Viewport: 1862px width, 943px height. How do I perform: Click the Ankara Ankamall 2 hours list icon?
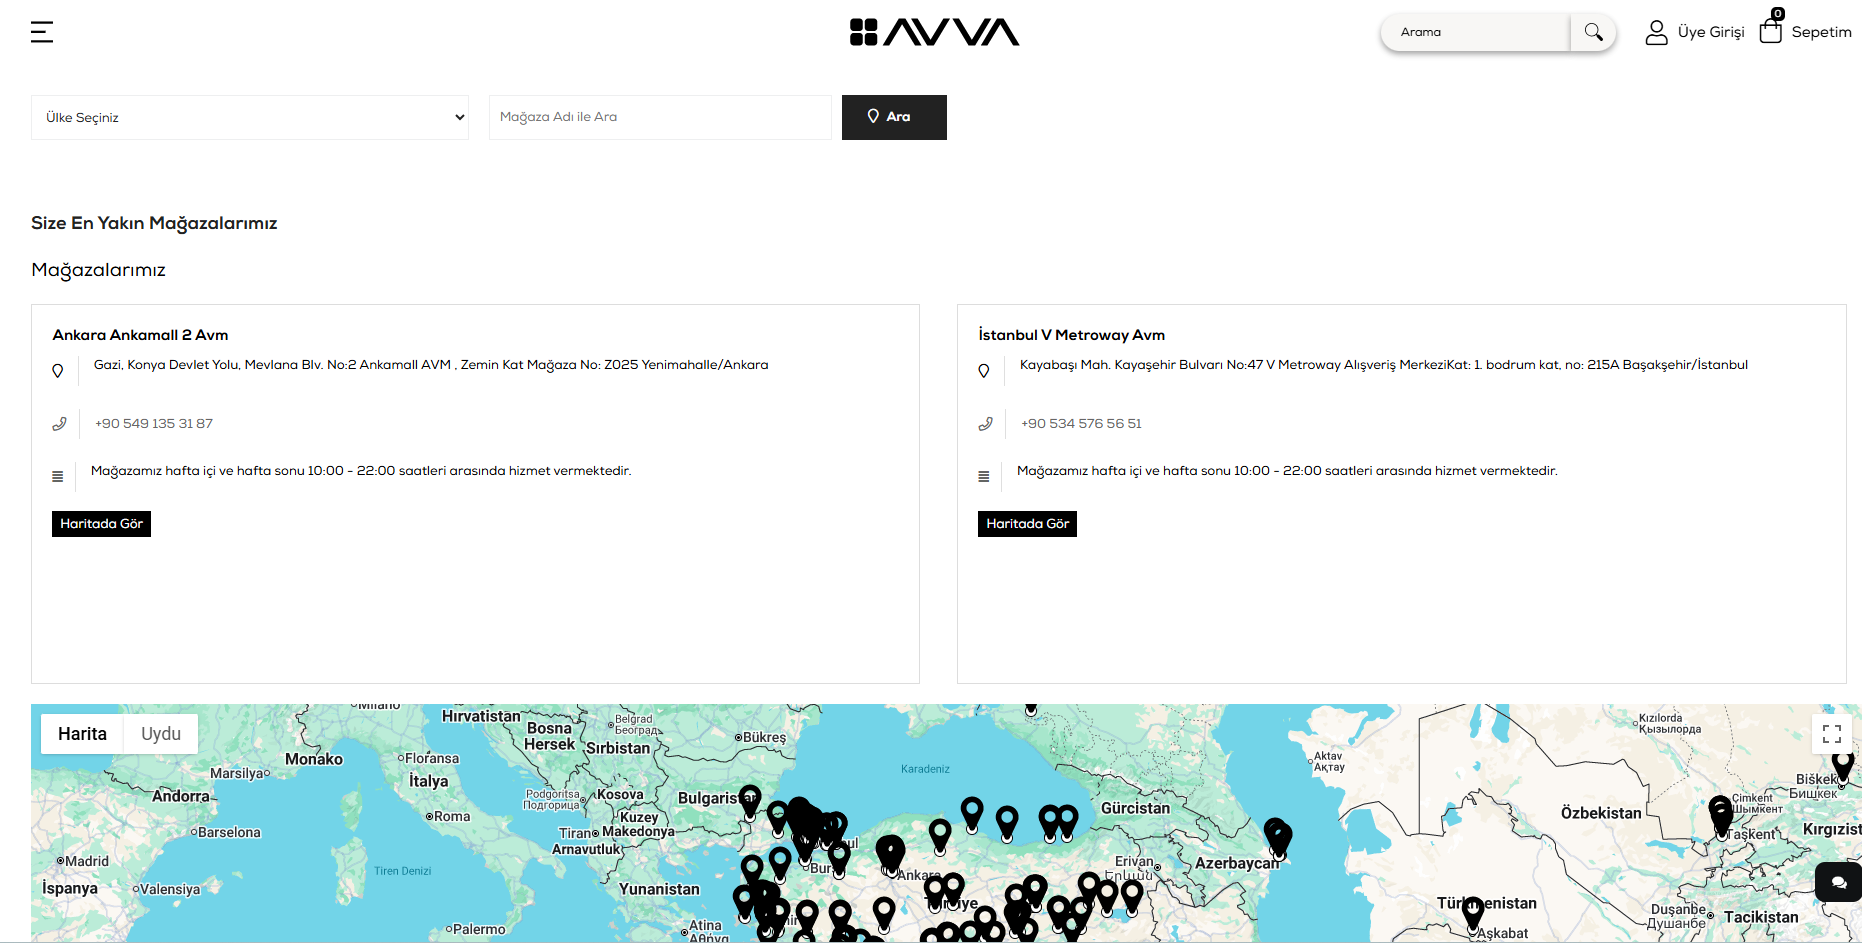[58, 477]
